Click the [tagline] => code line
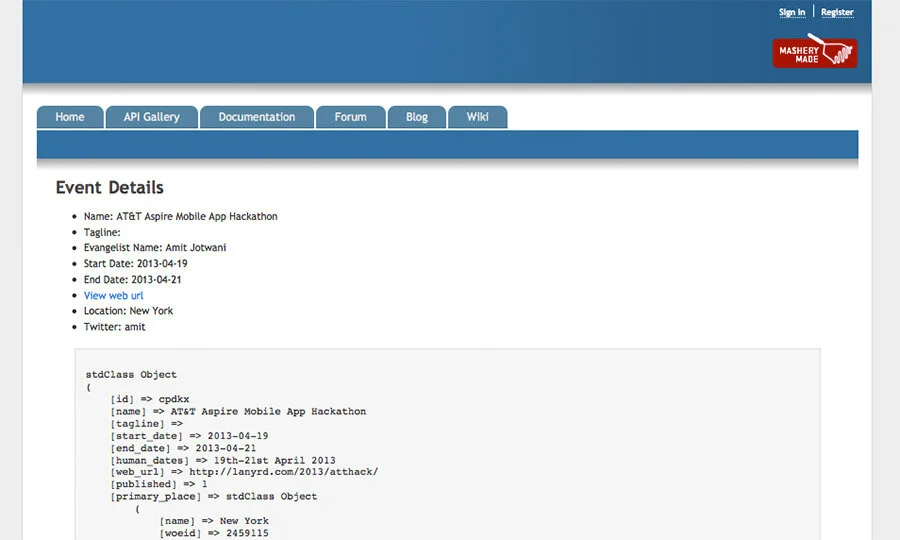This screenshot has height=540, width=900. [146, 424]
